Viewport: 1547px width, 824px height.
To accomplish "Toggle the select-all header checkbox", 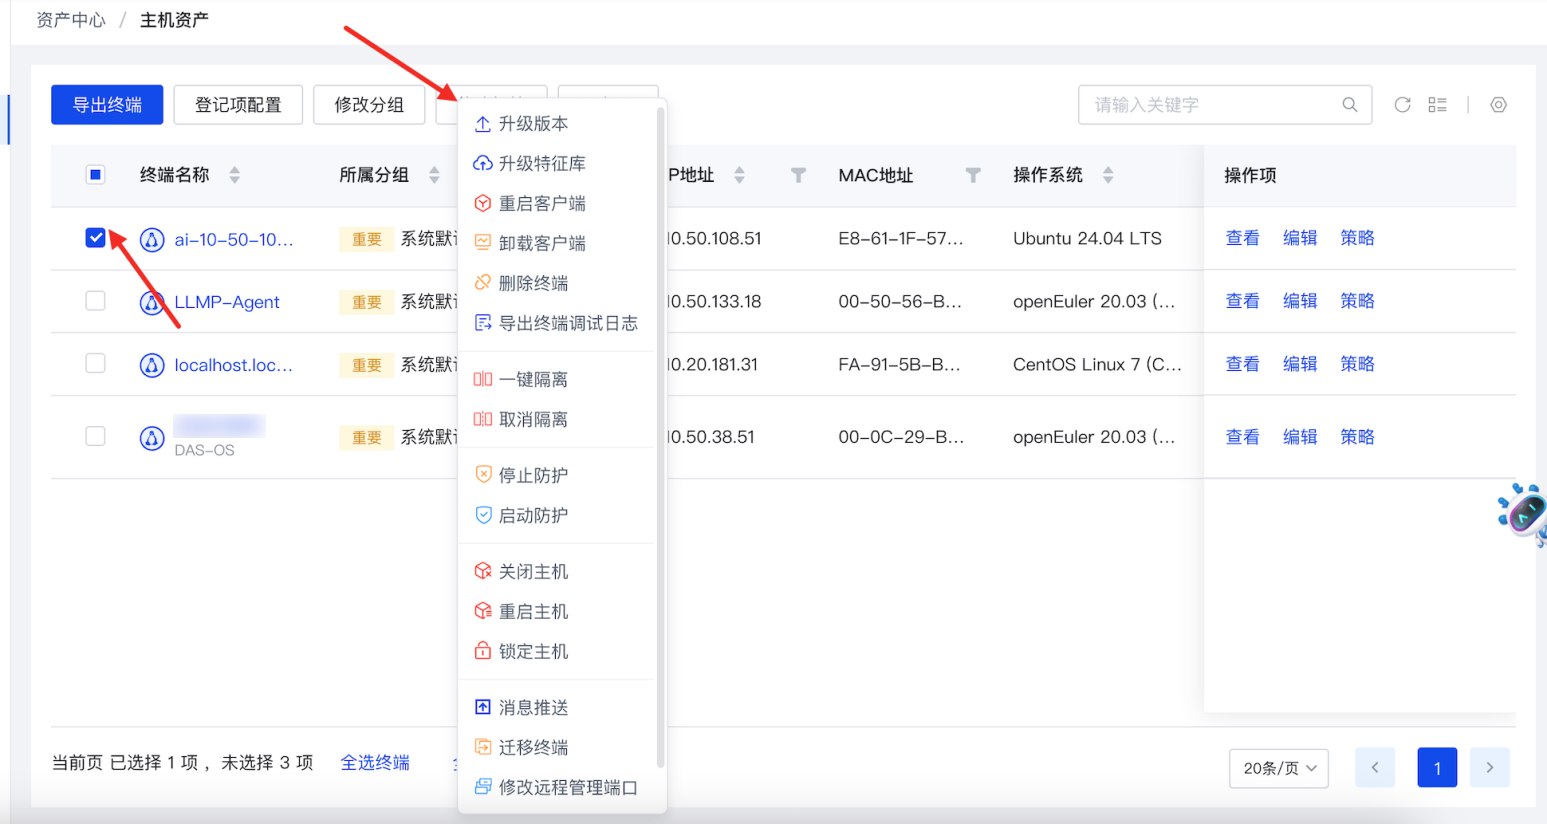I will (x=96, y=175).
